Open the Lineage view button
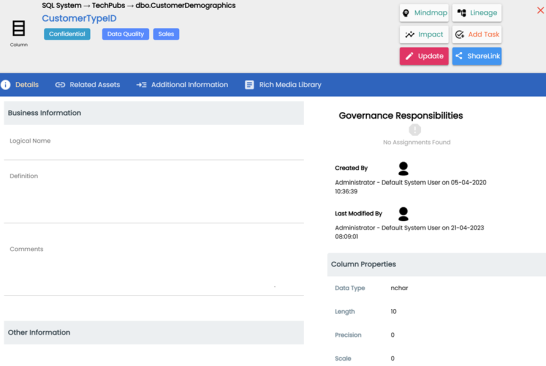 (477, 13)
